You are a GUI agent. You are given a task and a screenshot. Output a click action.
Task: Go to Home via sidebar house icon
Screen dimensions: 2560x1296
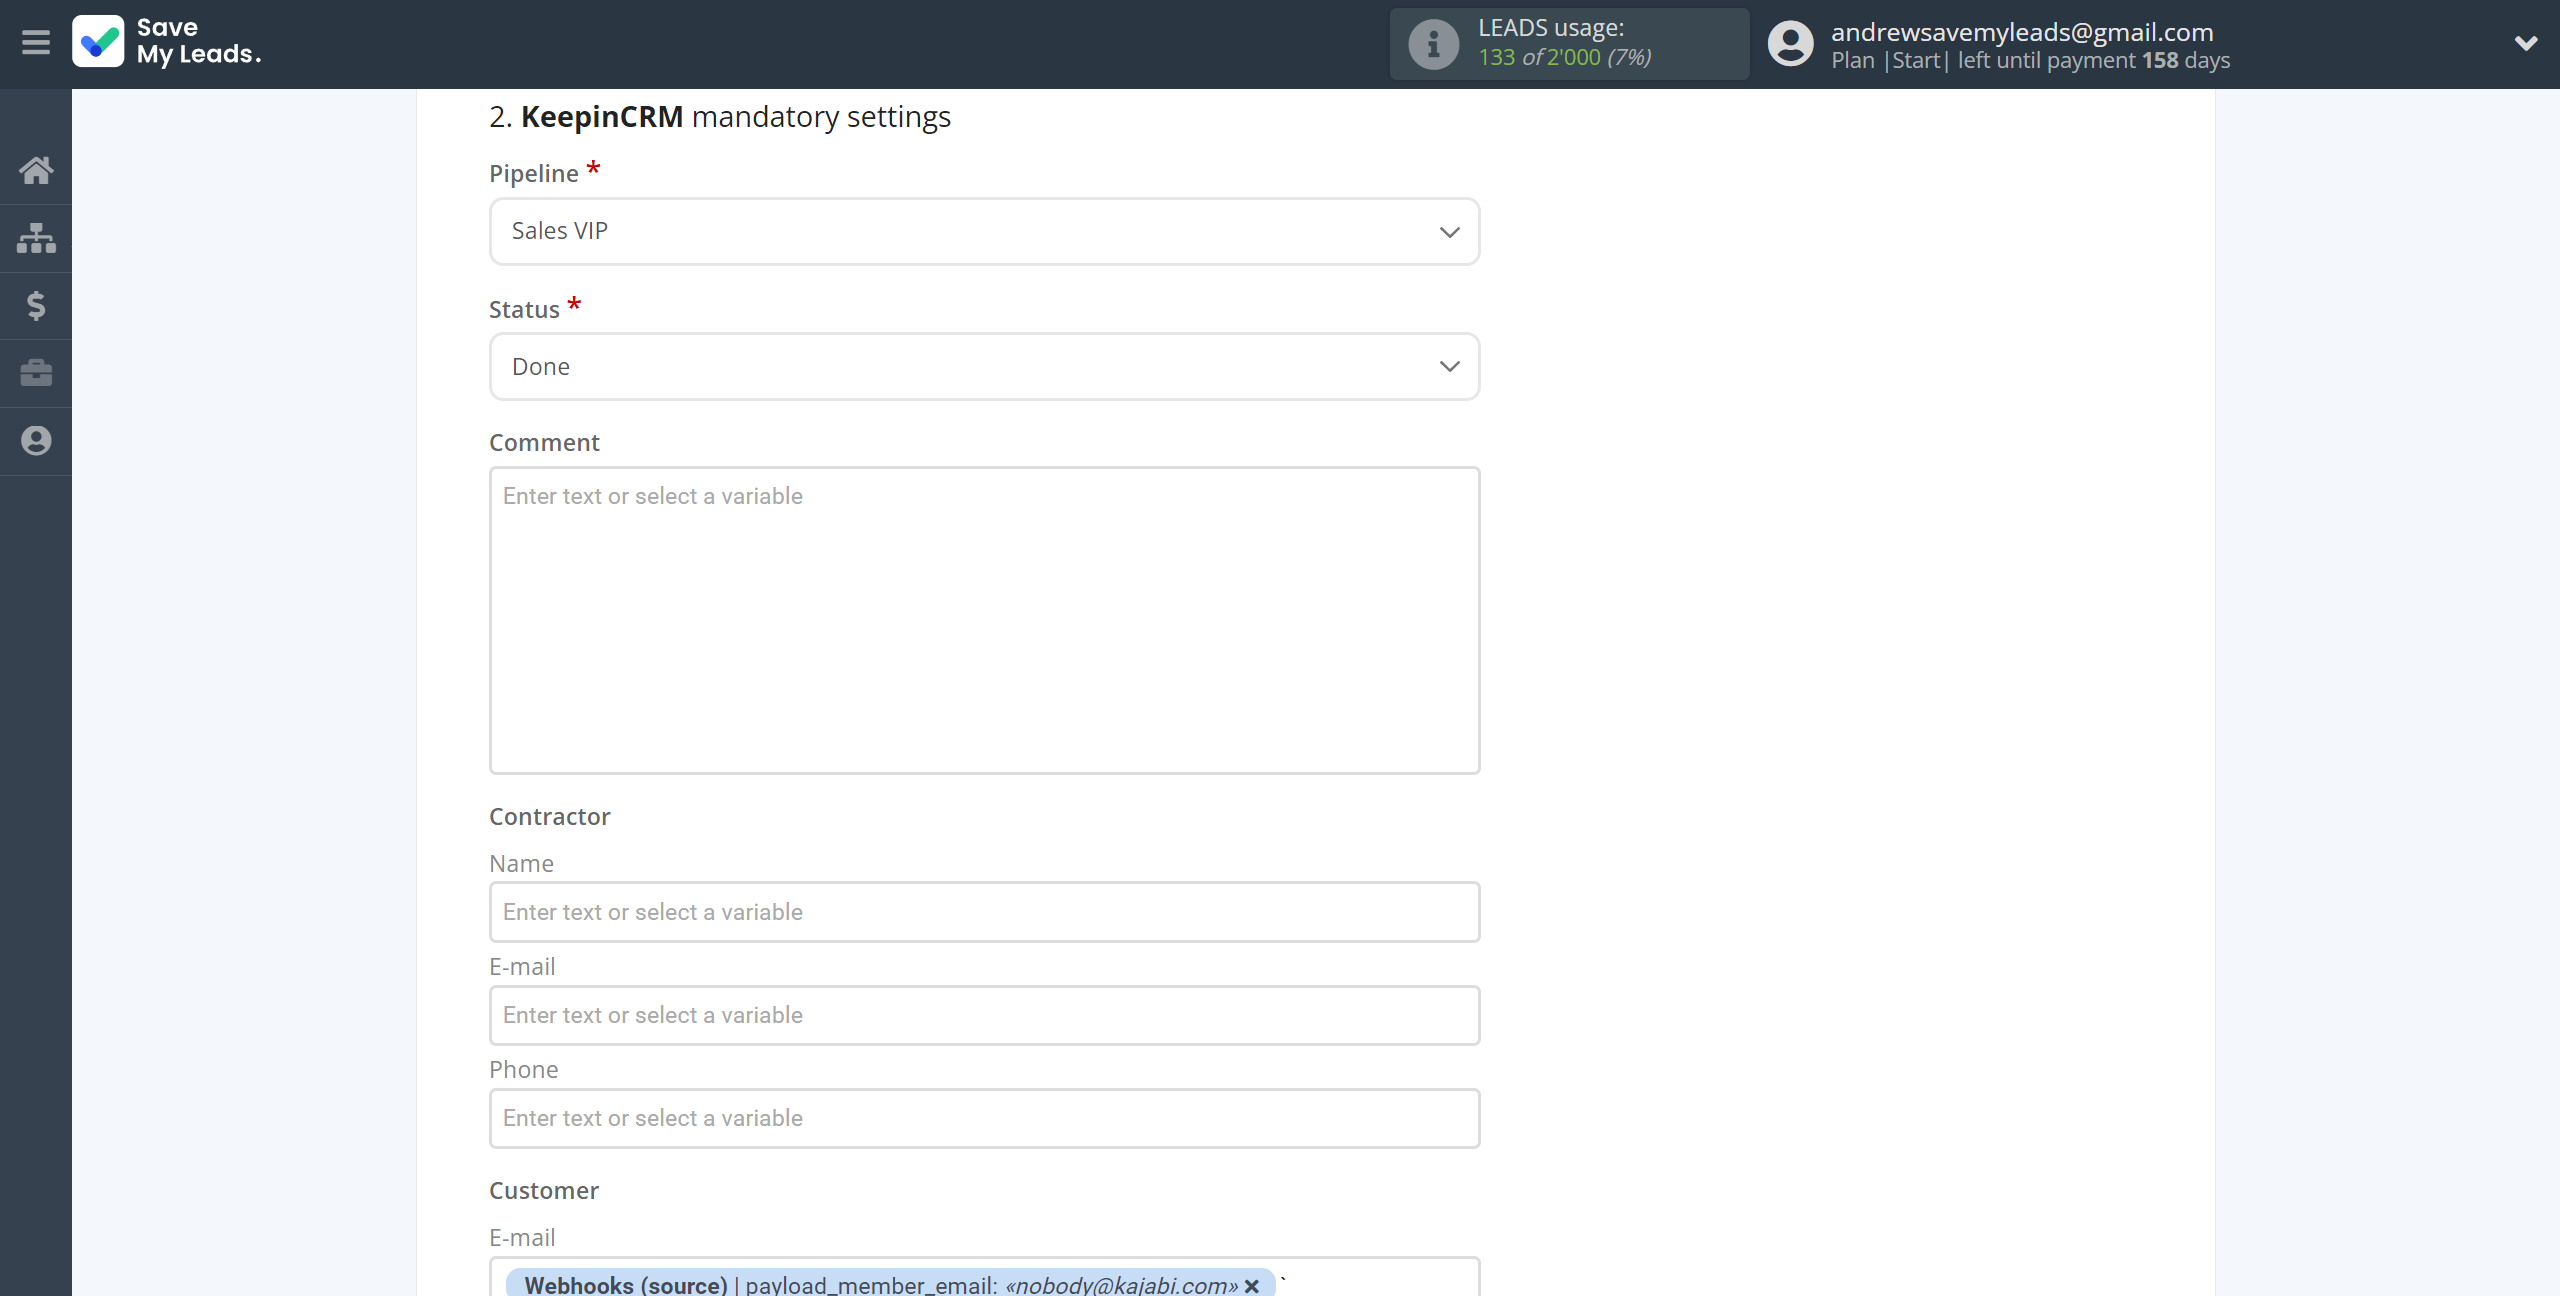pos(36,170)
